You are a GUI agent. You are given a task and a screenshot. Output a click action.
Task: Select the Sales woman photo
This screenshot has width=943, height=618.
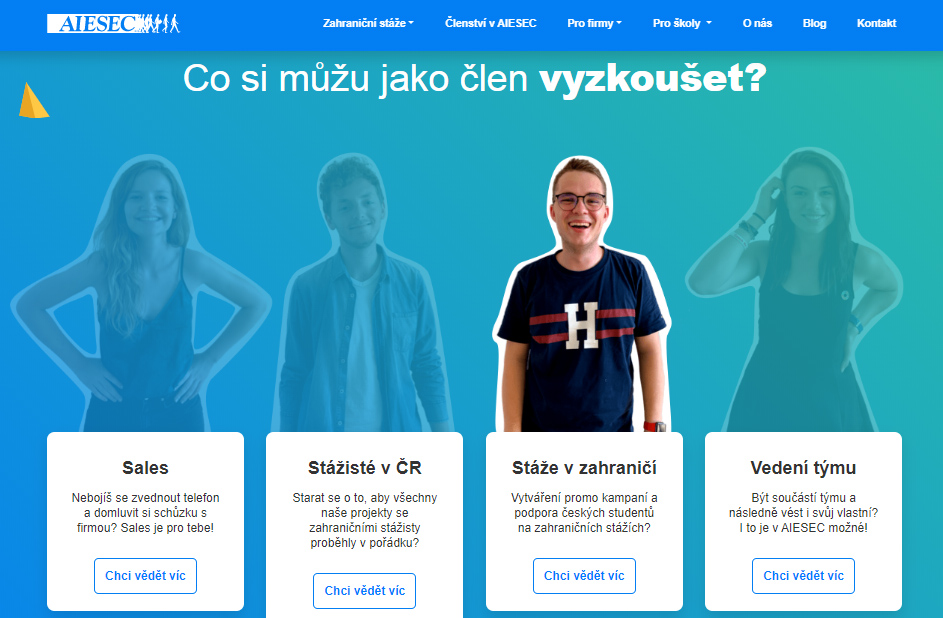(x=142, y=293)
